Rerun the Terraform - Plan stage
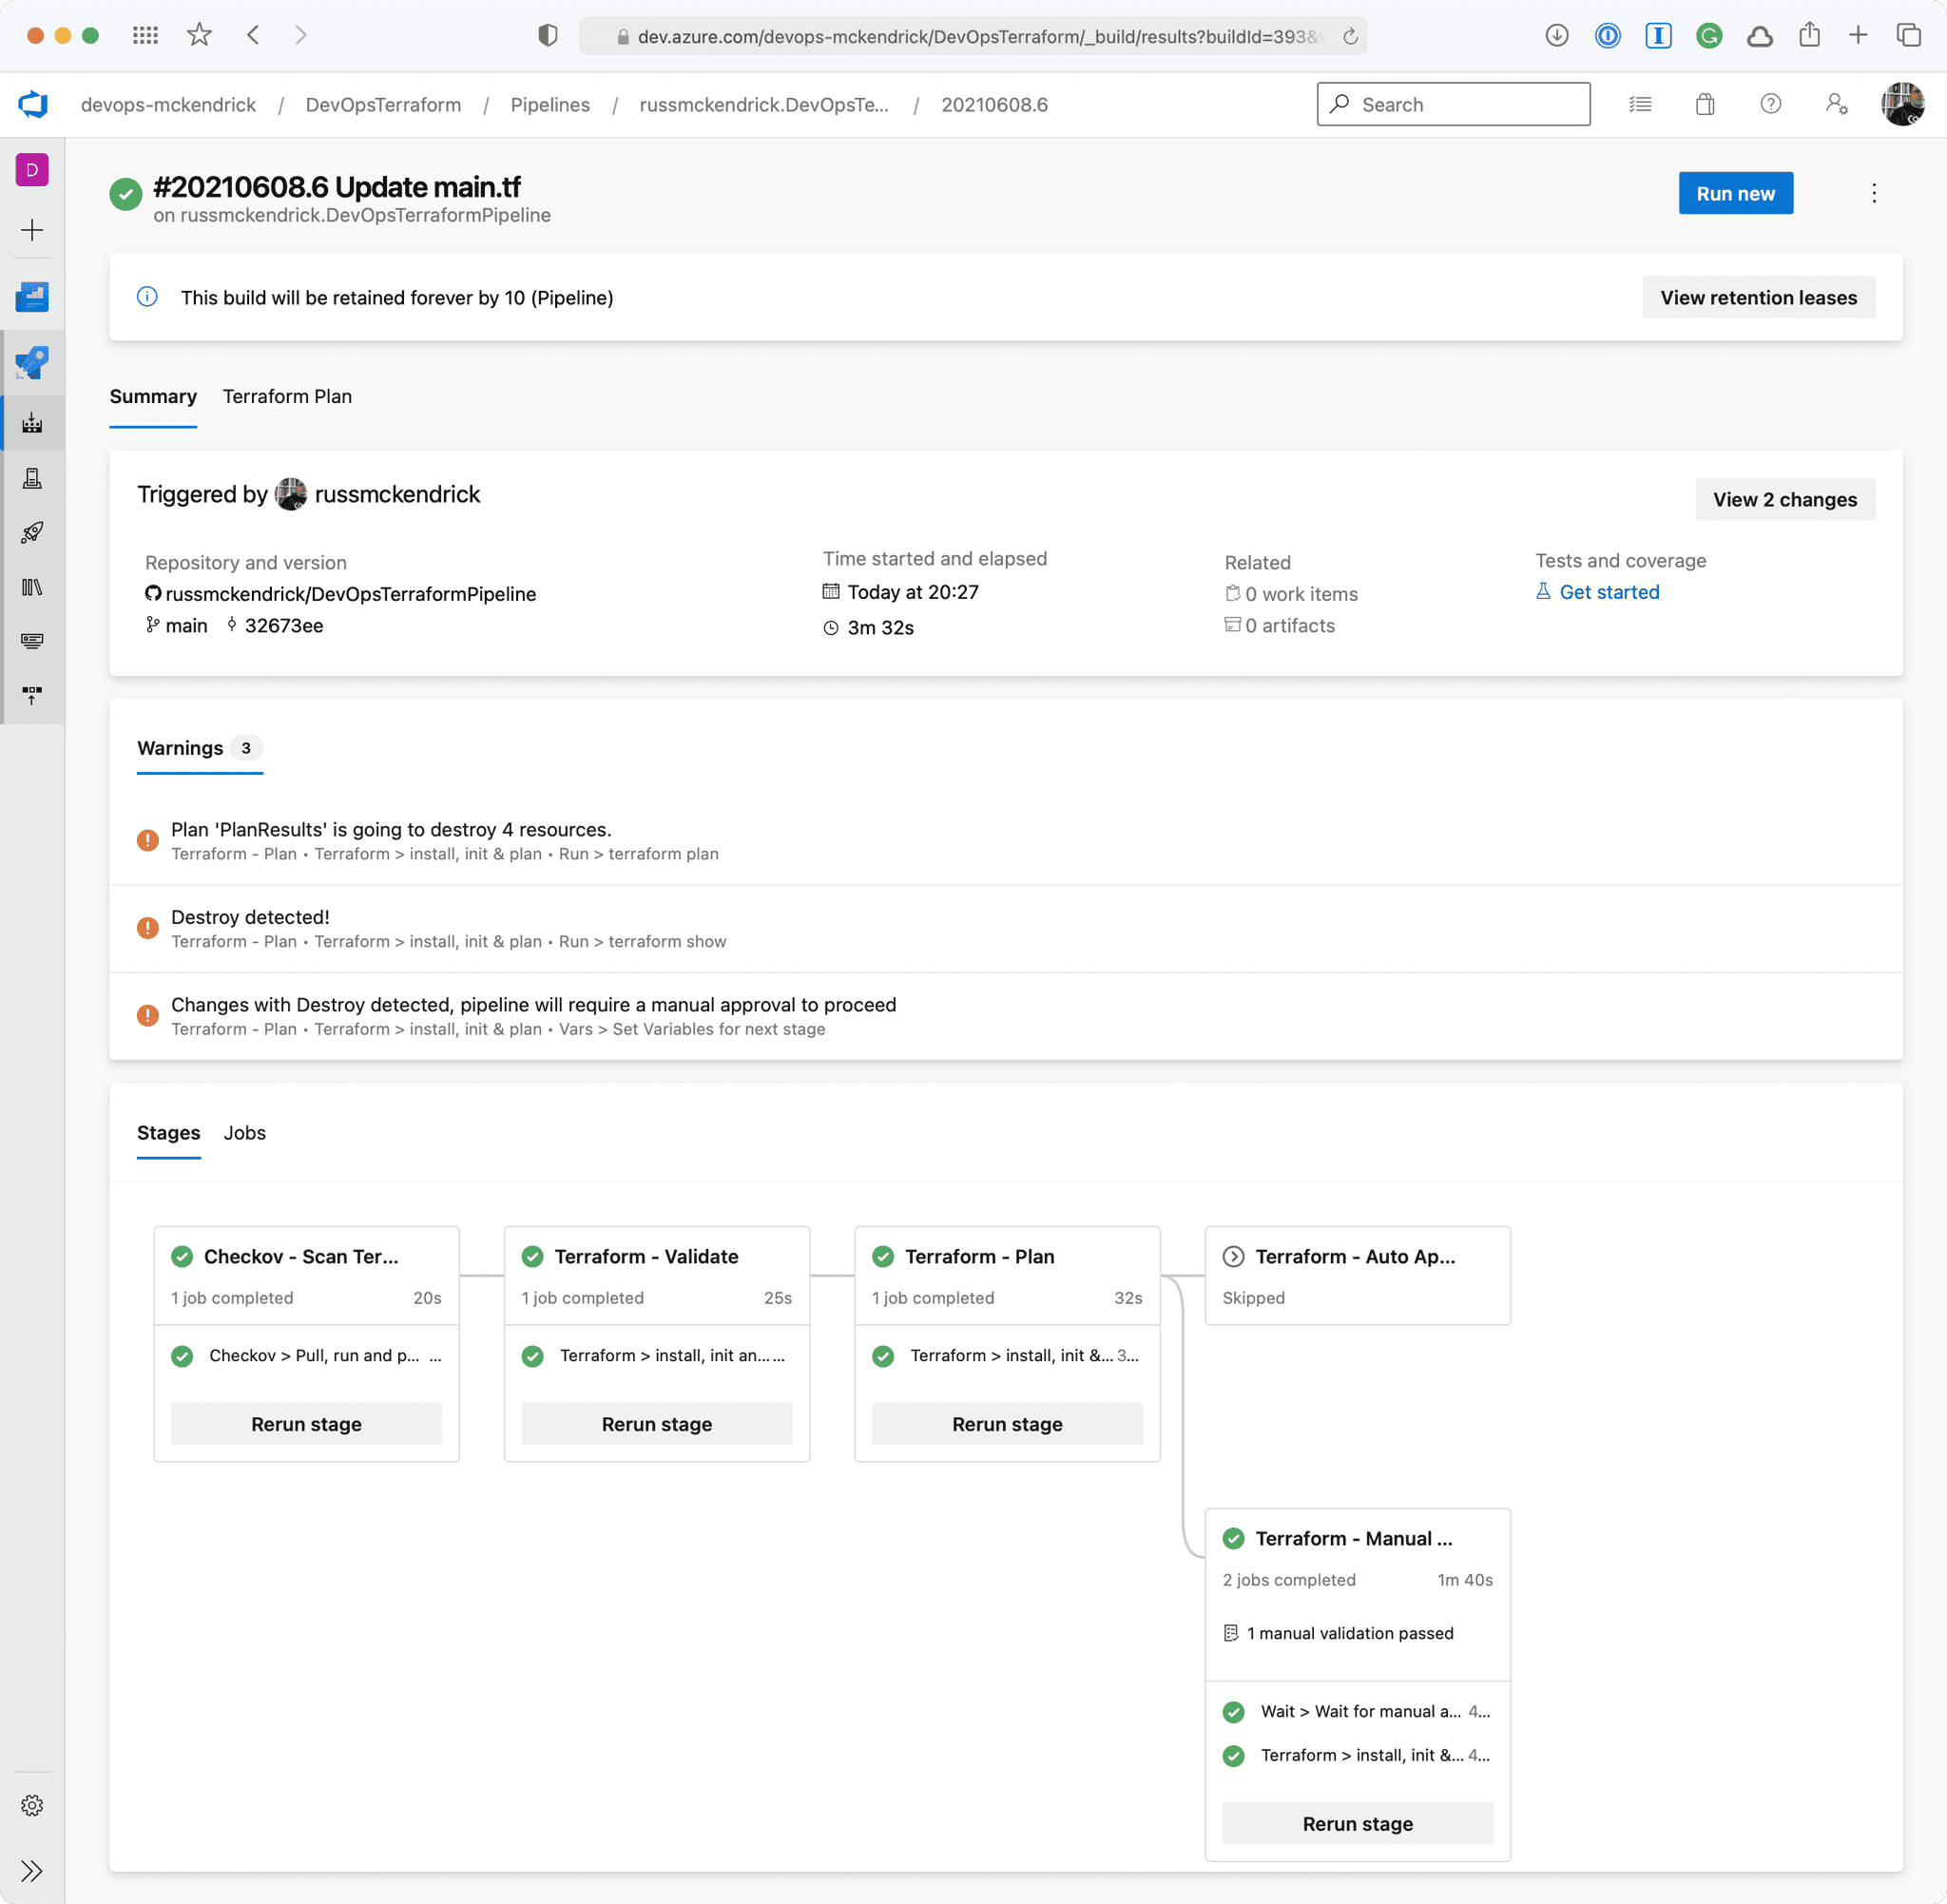1947x1904 pixels. tap(1007, 1424)
